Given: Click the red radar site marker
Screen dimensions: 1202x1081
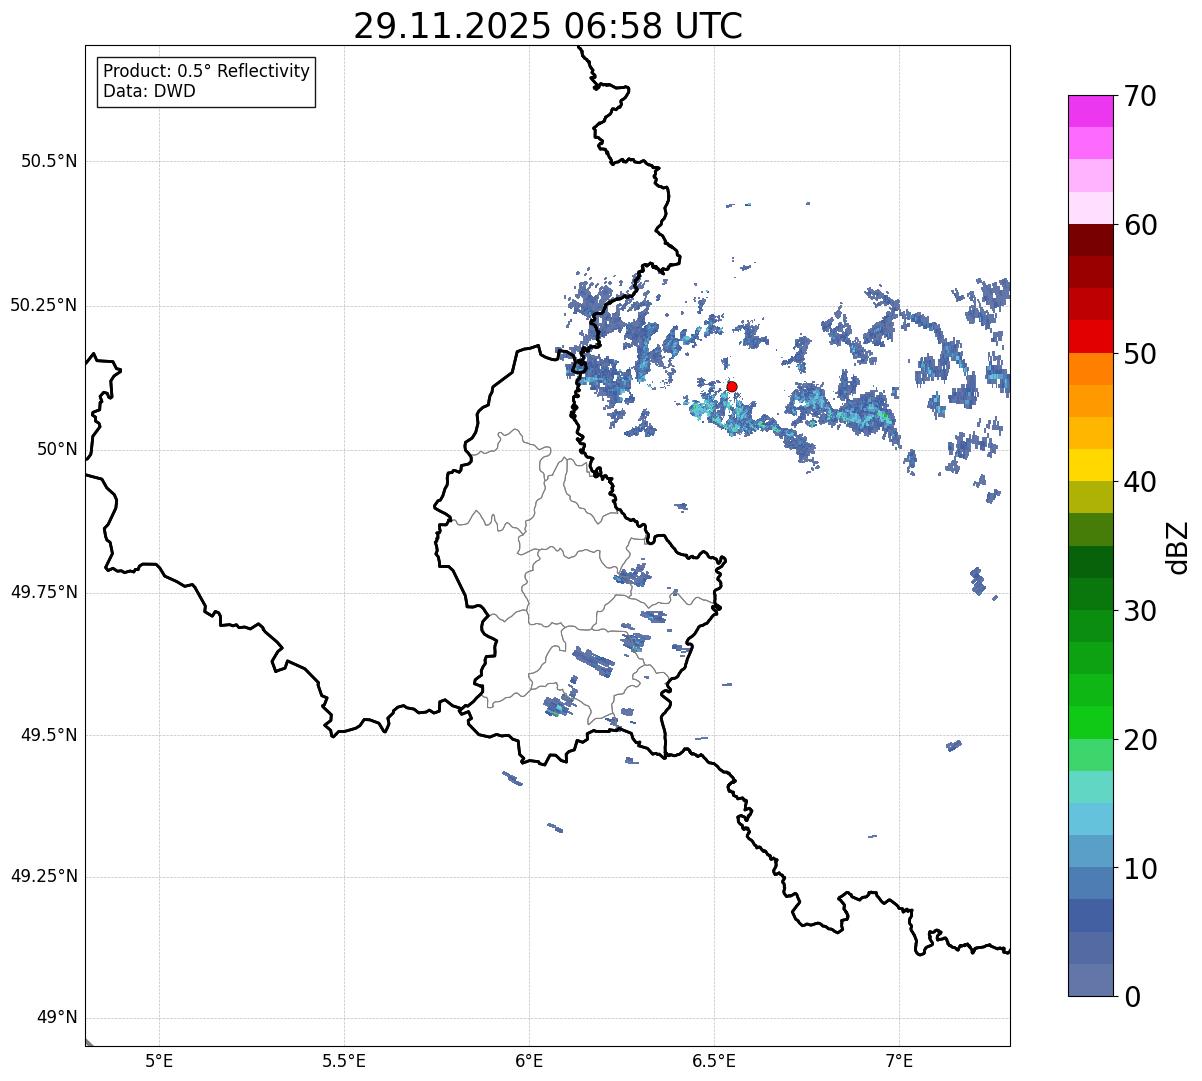Looking at the screenshot, I should (732, 386).
